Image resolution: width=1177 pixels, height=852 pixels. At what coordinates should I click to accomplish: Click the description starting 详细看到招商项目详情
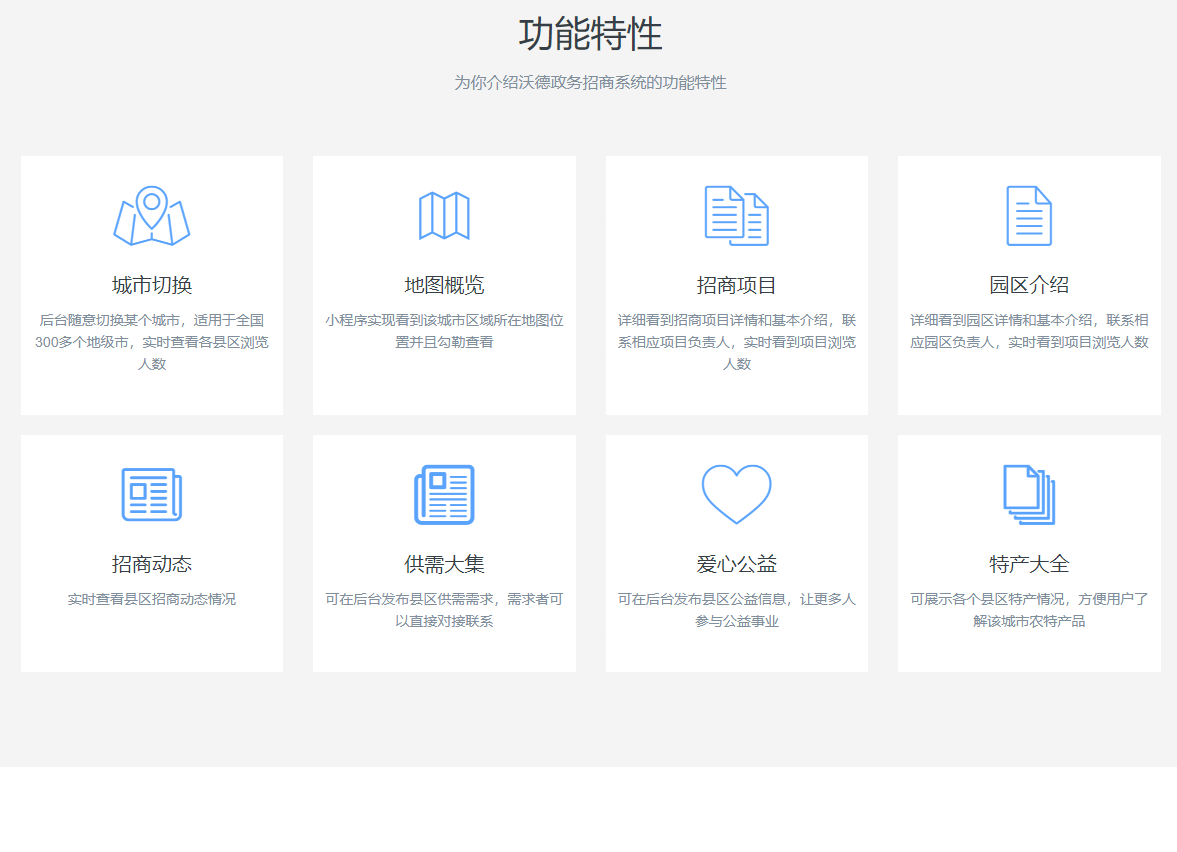[736, 342]
